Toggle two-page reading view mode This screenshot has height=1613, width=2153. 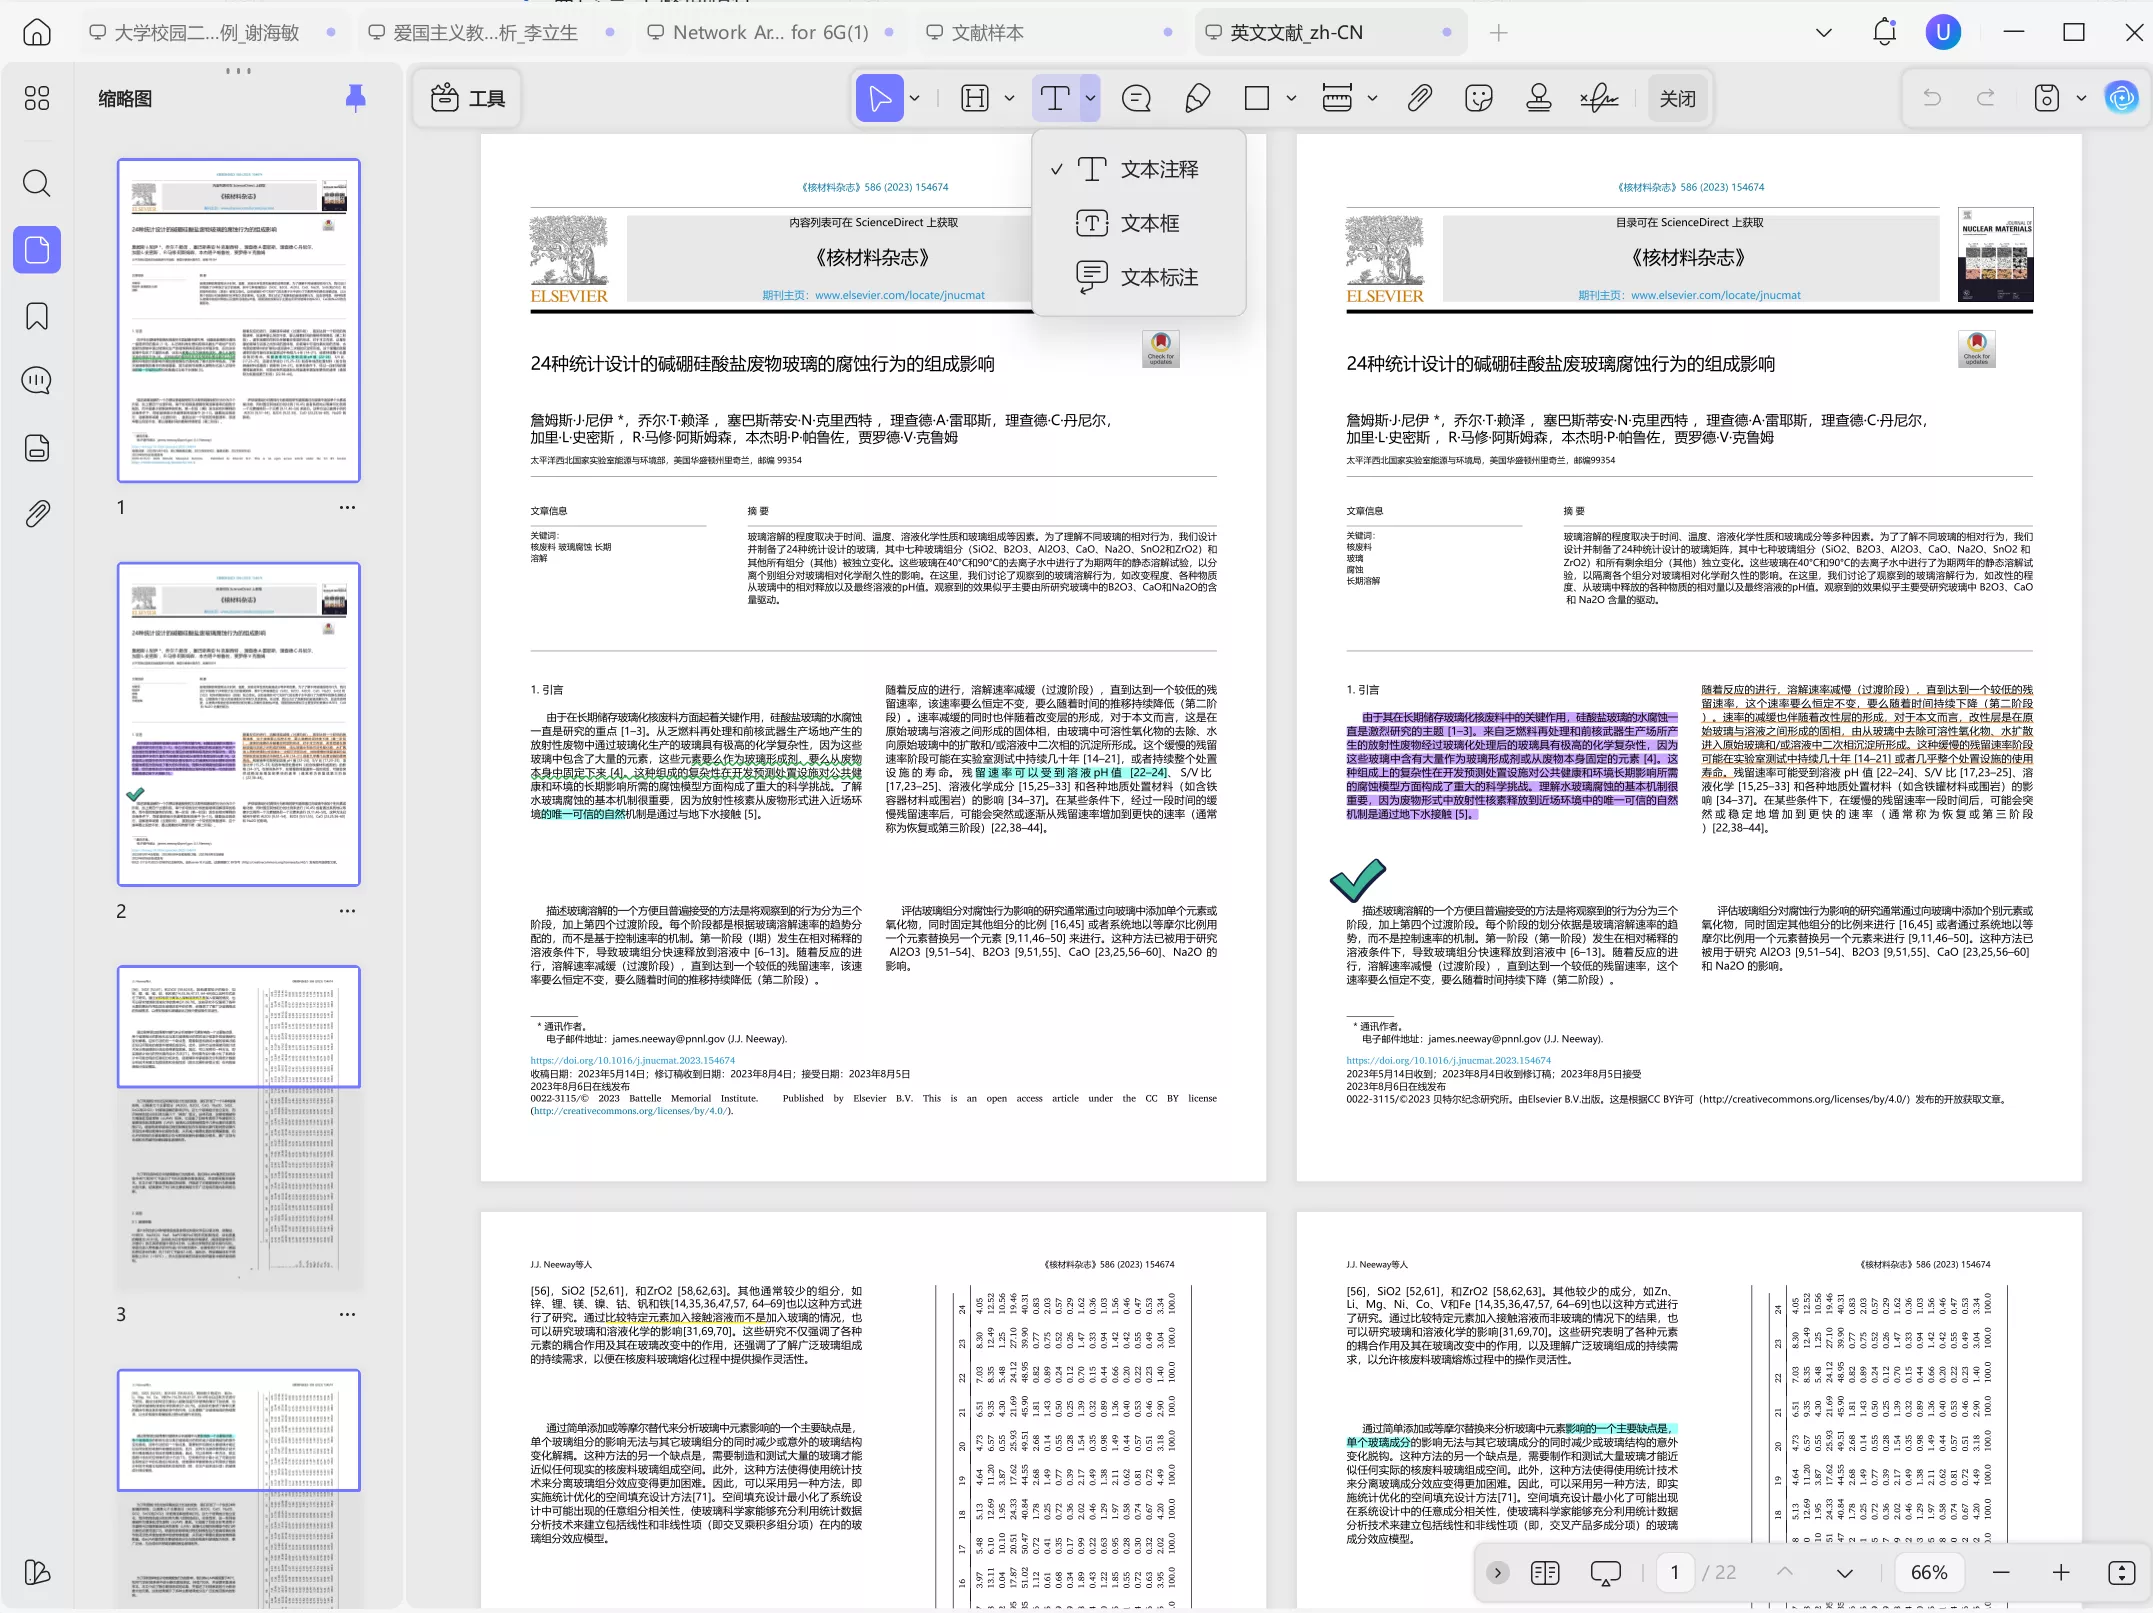coord(1544,1573)
